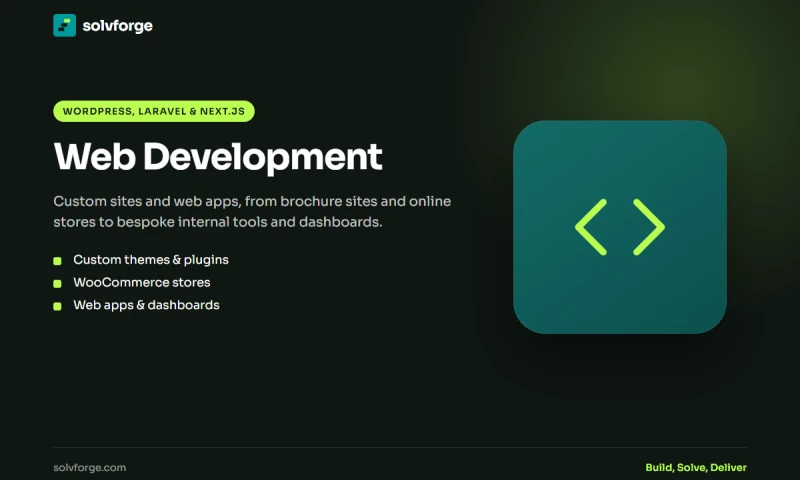Screen dimensions: 800x480
Task: Click the code brackets icon tile
Action: coord(620,227)
